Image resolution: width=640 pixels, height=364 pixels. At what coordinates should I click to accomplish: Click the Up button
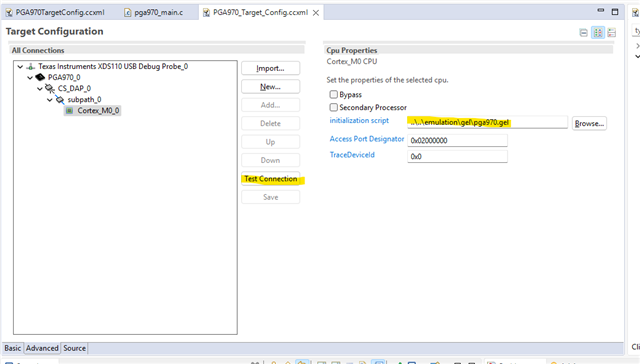click(x=270, y=142)
